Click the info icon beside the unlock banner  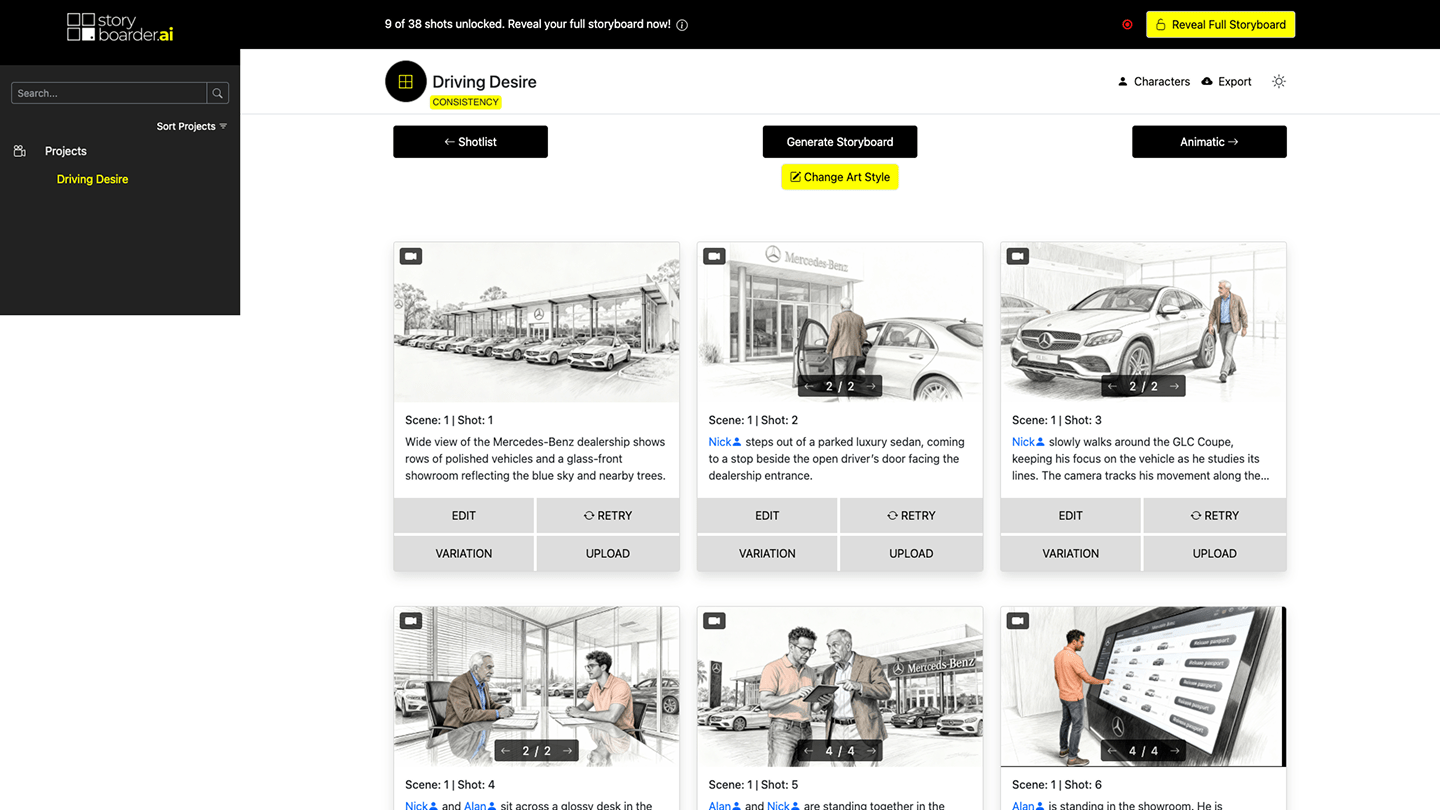point(681,24)
